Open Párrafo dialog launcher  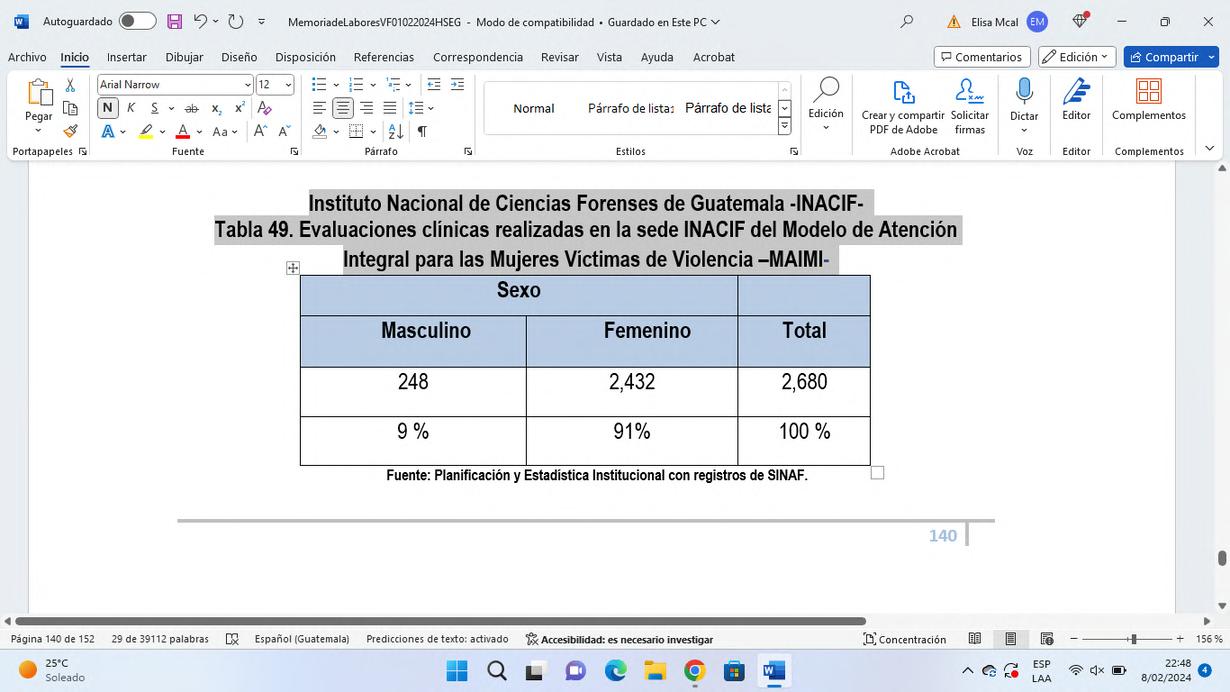(468, 152)
